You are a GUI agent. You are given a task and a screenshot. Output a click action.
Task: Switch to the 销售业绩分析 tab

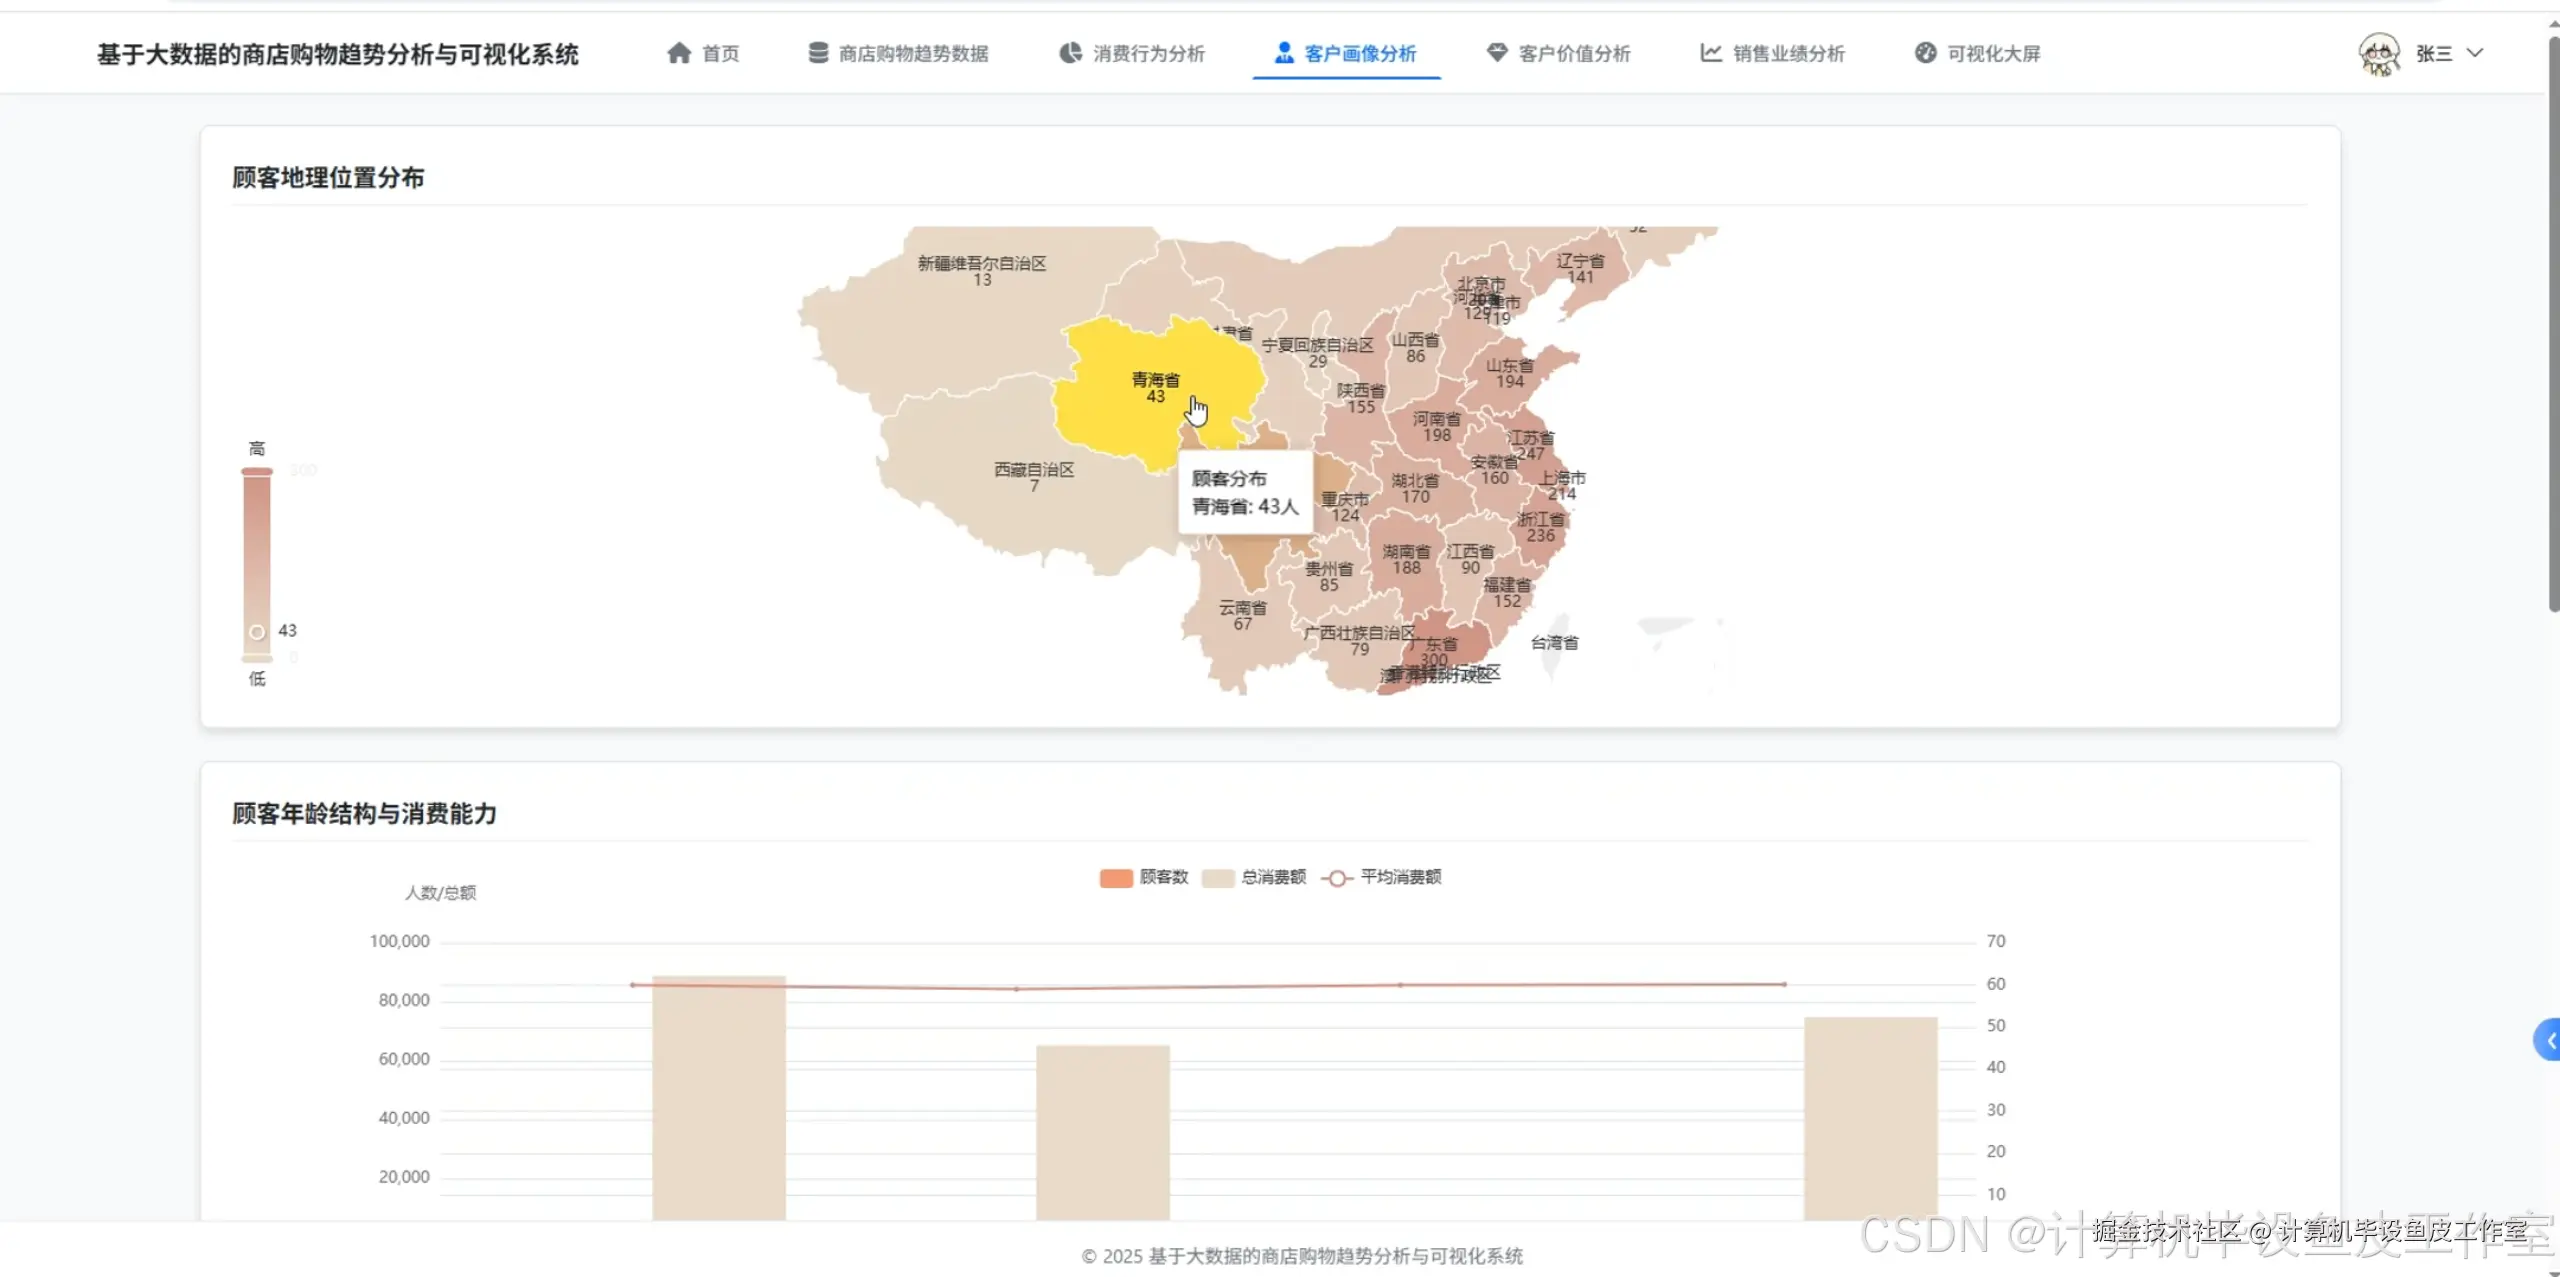1788,54
